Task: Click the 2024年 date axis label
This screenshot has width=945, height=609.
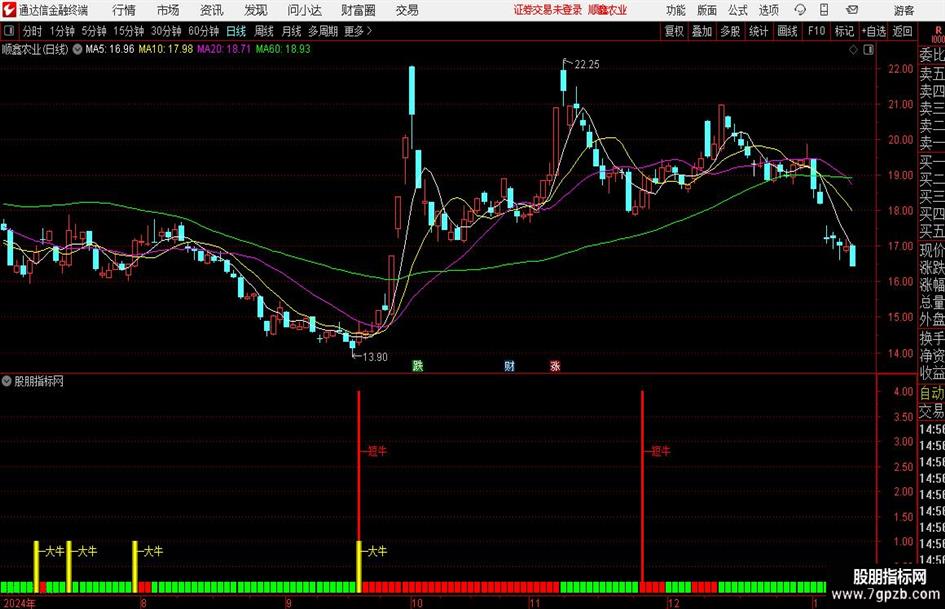Action: [19, 603]
